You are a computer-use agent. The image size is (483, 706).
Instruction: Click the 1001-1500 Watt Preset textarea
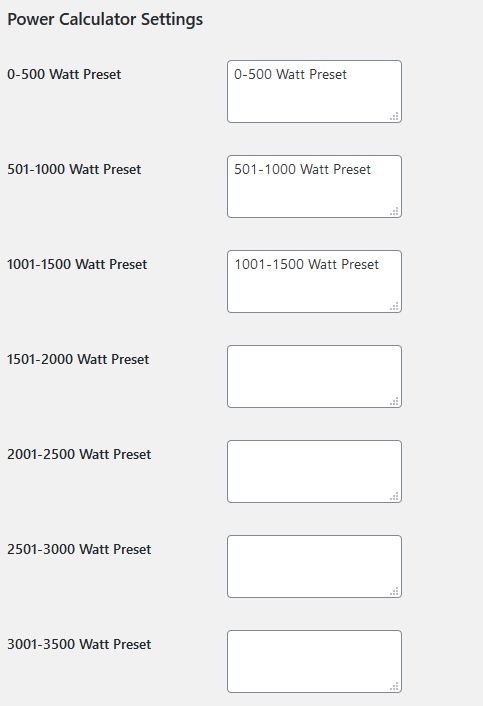314,281
